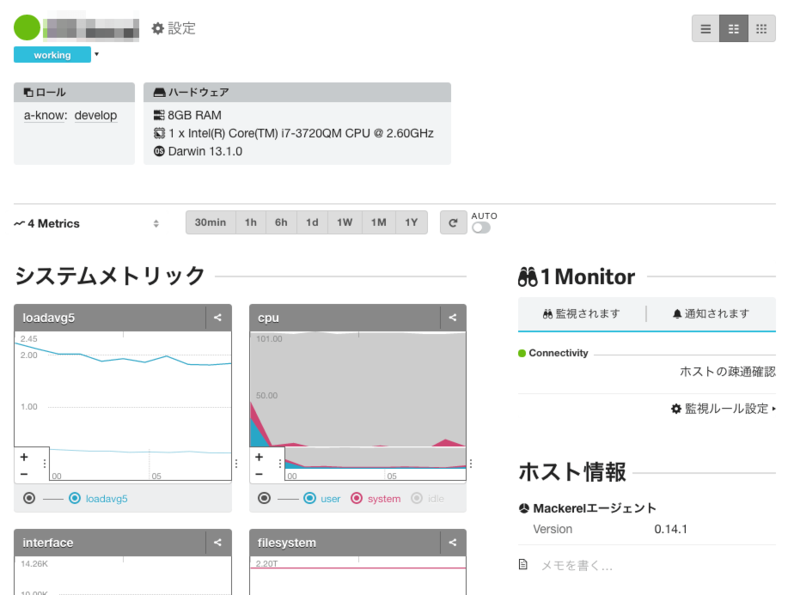The width and height of the screenshot is (800, 595).
Task: Select the 1W time range button
Action: click(x=345, y=222)
